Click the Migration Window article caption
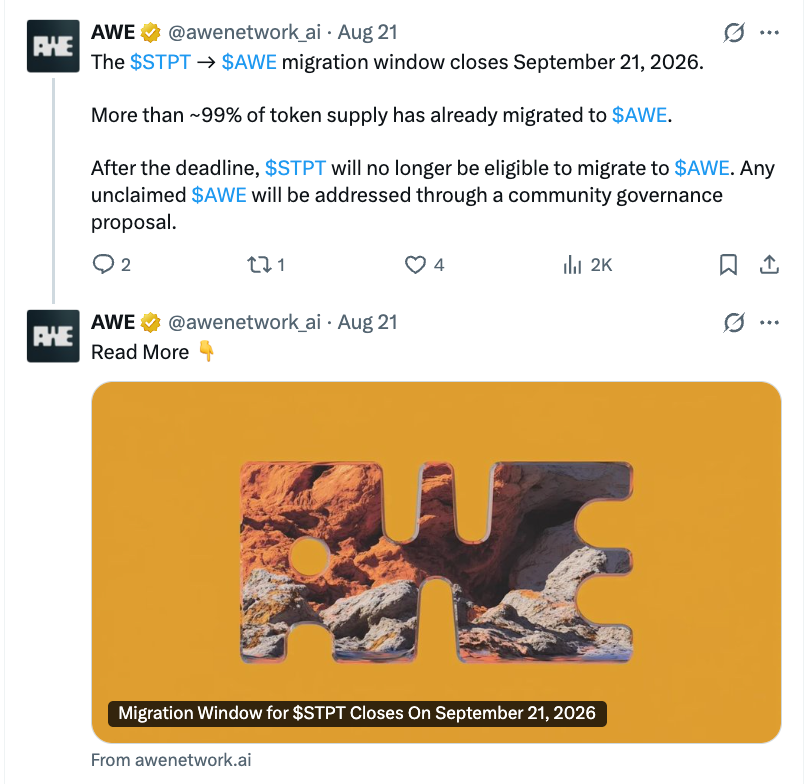Image resolution: width=806 pixels, height=784 pixels. (x=357, y=714)
